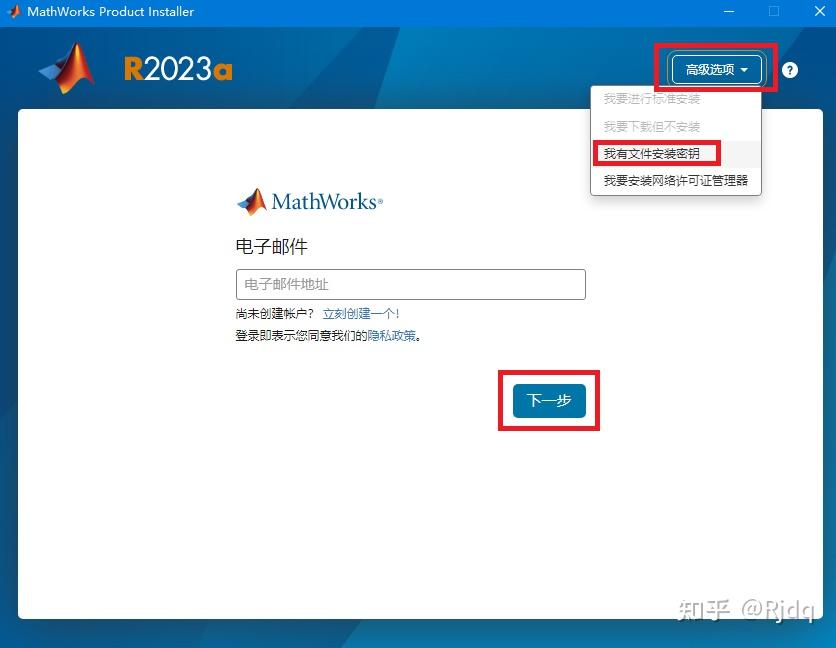The height and width of the screenshot is (648, 836).
Task: Click the help question mark icon
Action: (789, 69)
